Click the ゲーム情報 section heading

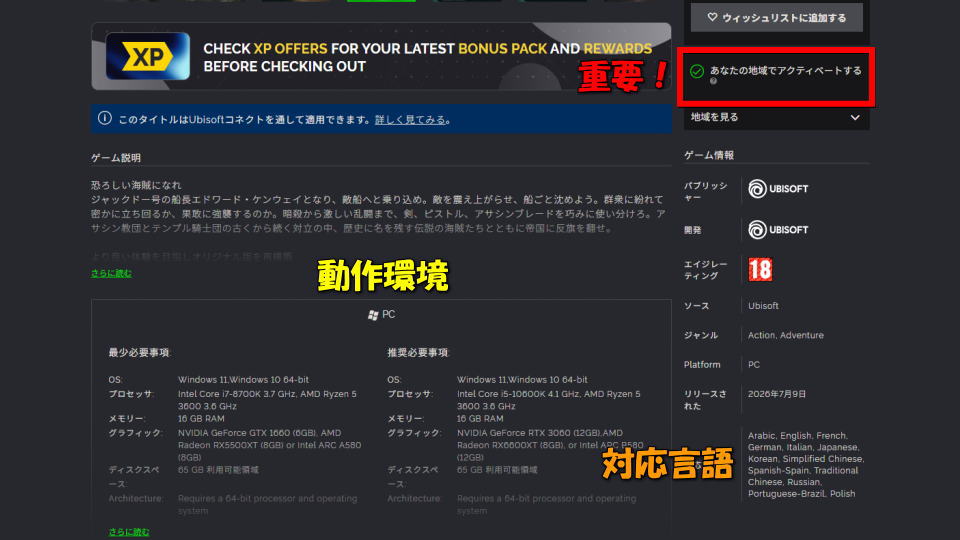pyautogui.click(x=708, y=155)
